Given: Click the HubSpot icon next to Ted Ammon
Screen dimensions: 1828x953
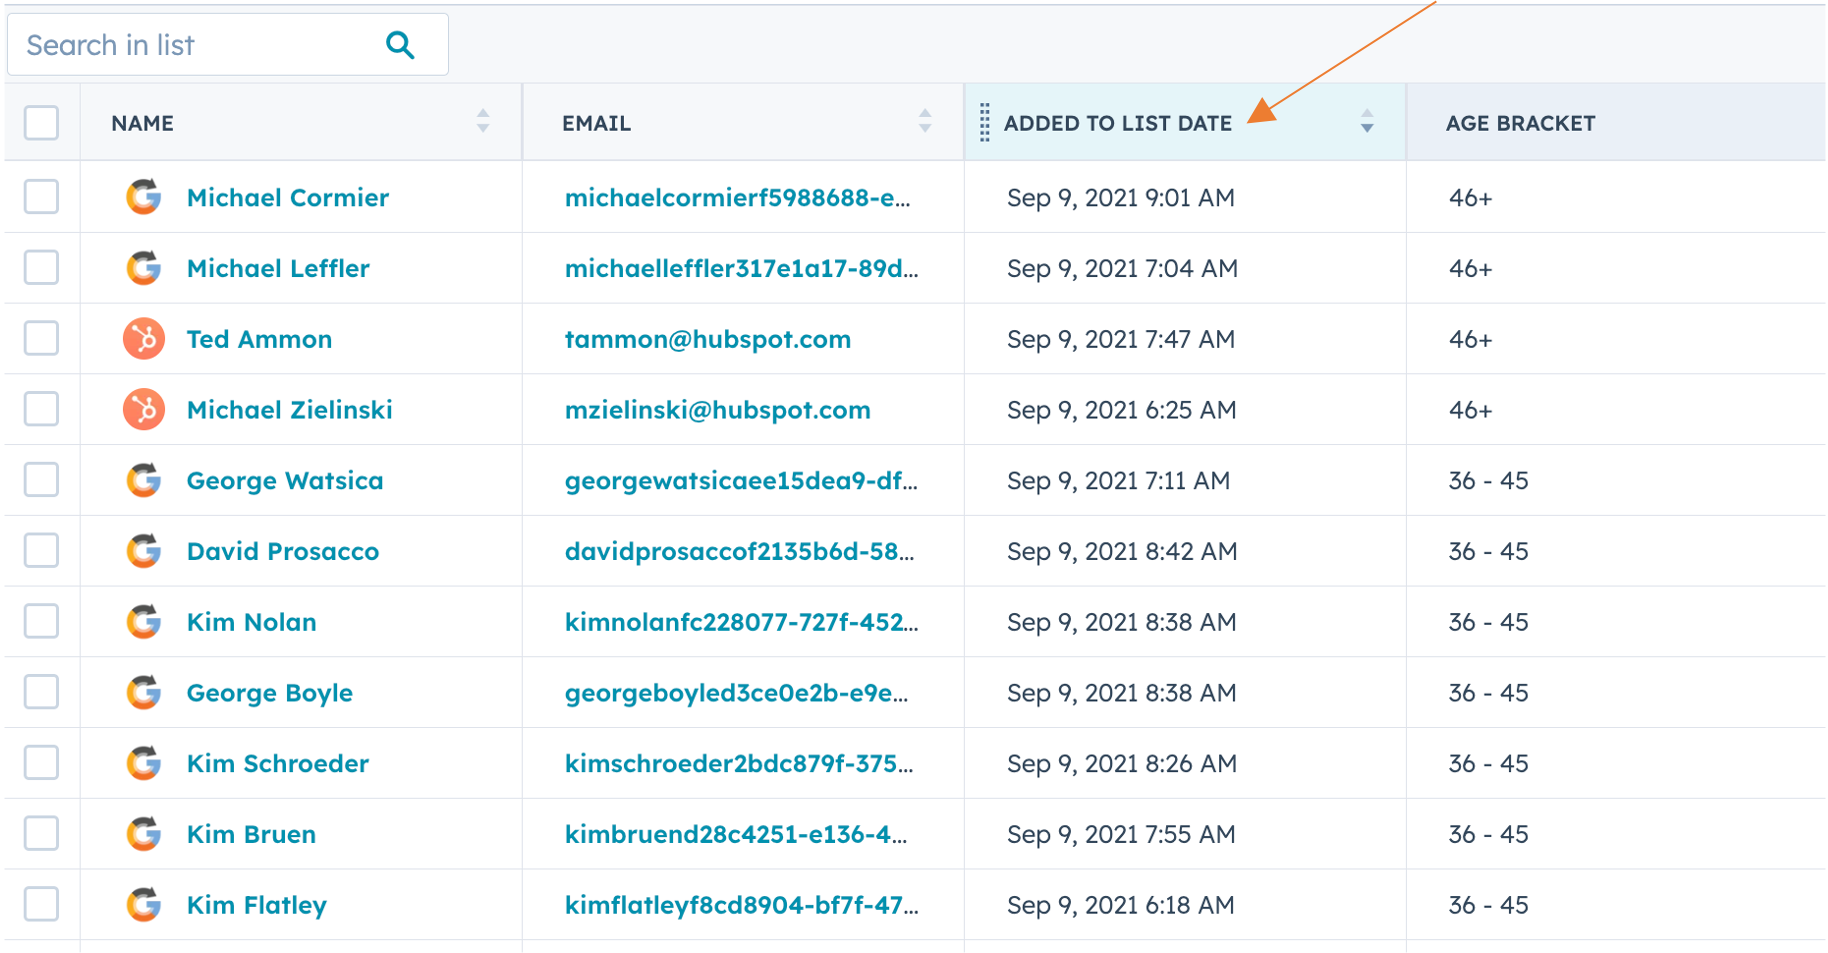Looking at the screenshot, I should [143, 338].
